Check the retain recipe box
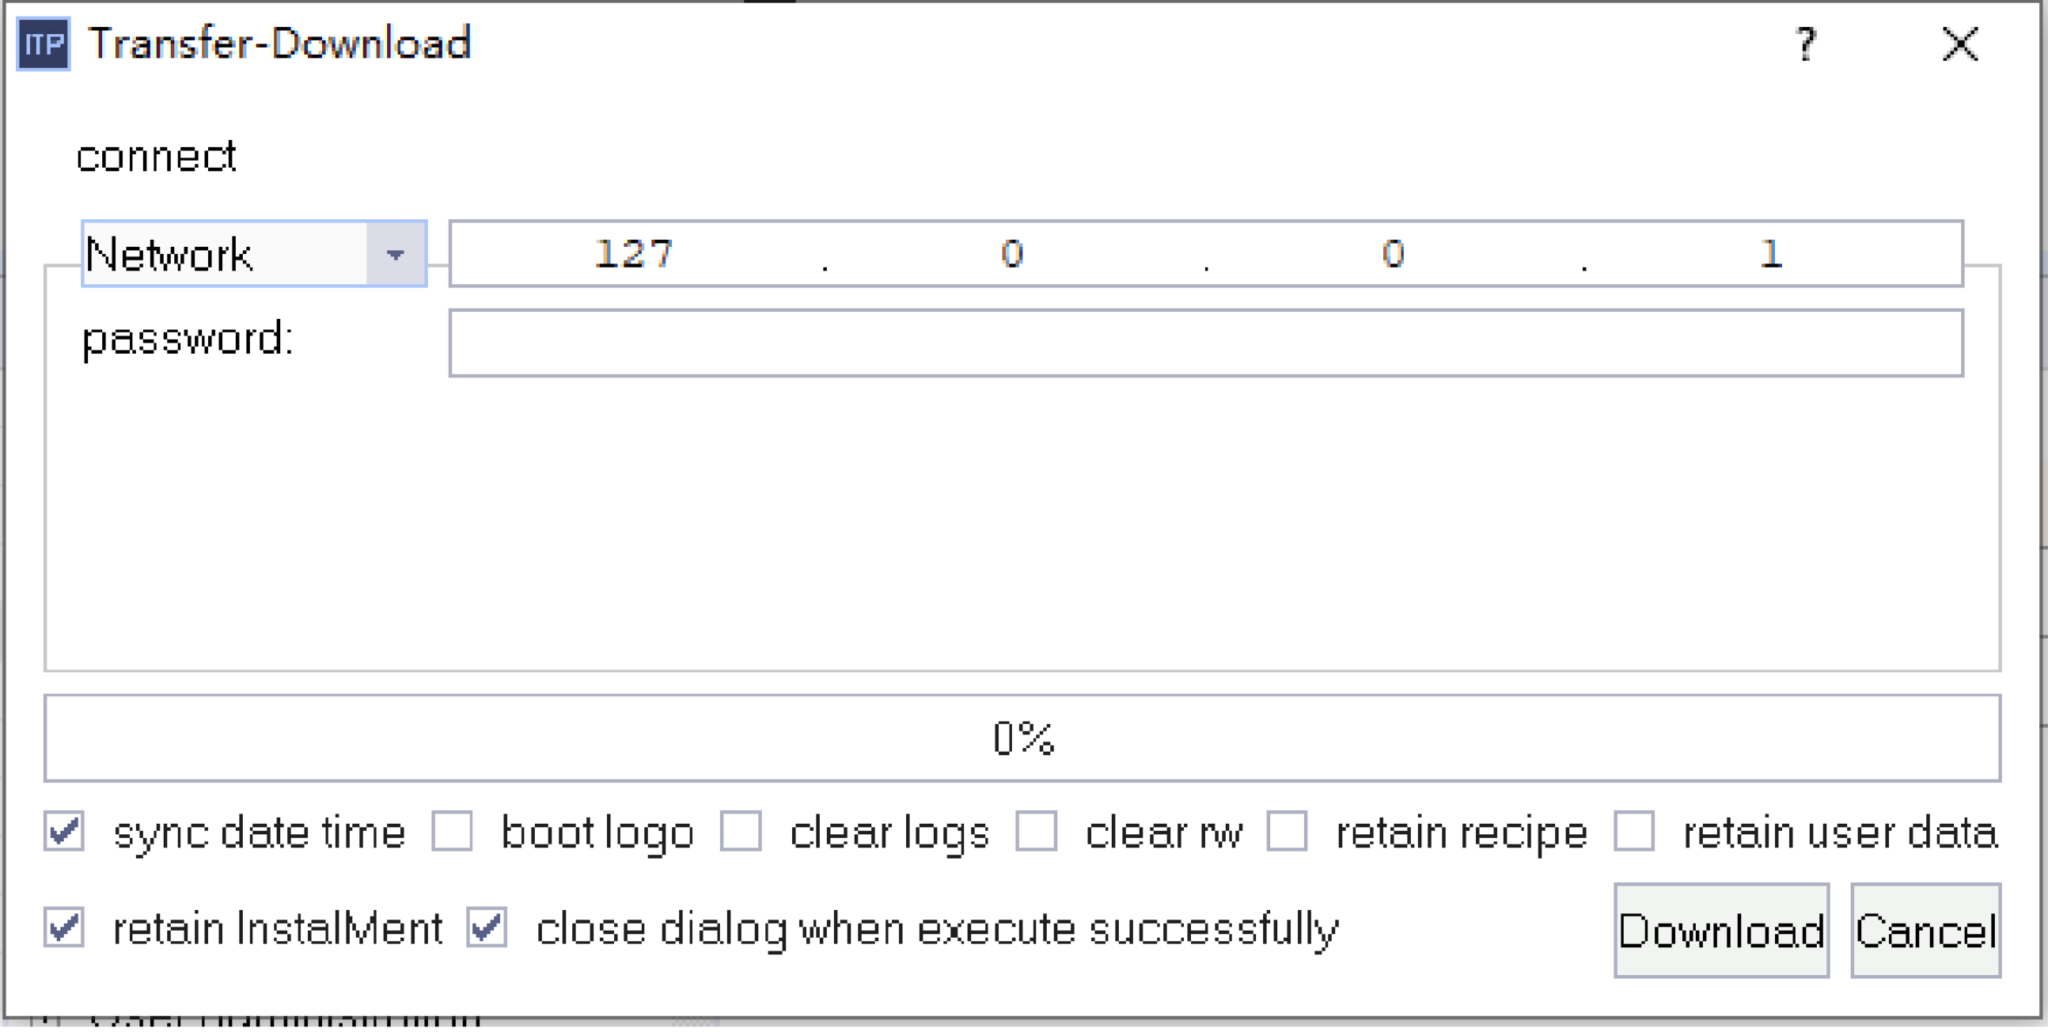Screen dimensions: 2048x1032 click(x=1287, y=831)
